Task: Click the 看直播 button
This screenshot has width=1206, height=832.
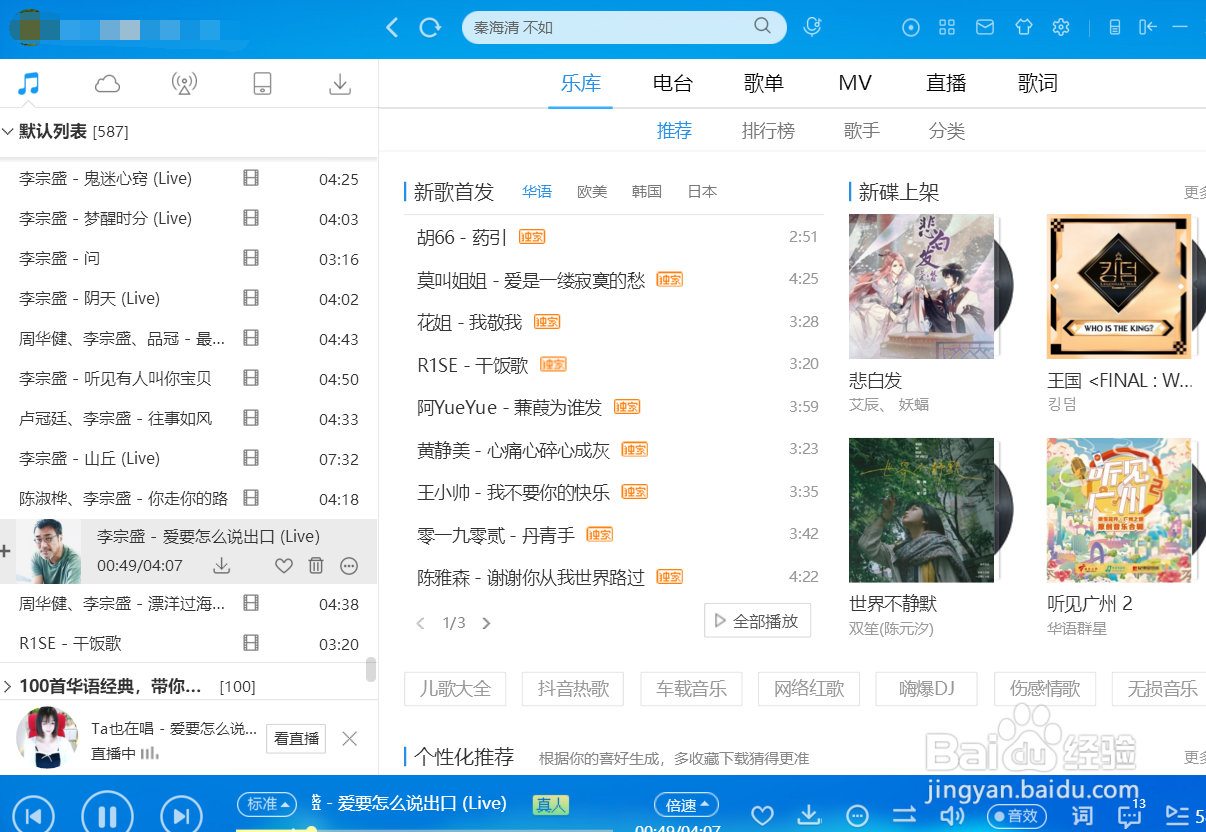Action: tap(297, 739)
